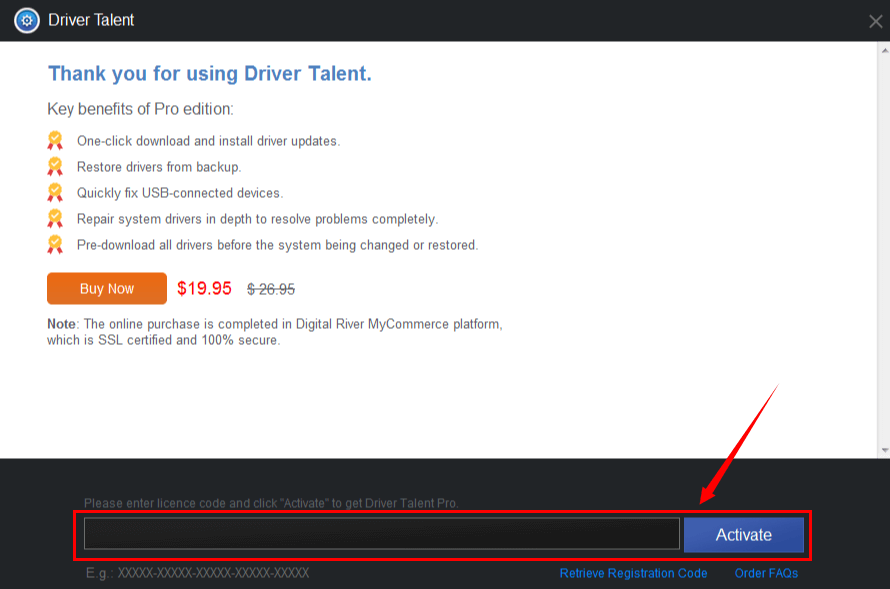Viewport: 890px width, 589px height.
Task: Click the scrollbar up arrow
Action: point(885,51)
